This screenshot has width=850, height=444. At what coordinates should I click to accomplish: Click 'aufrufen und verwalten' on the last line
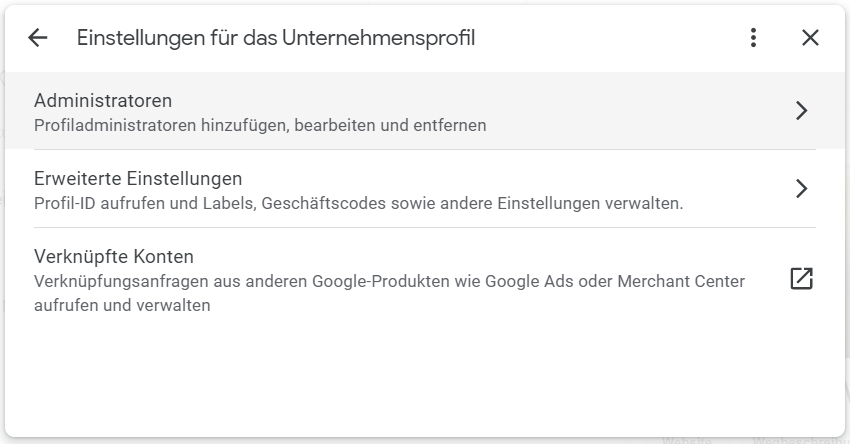pos(122,305)
